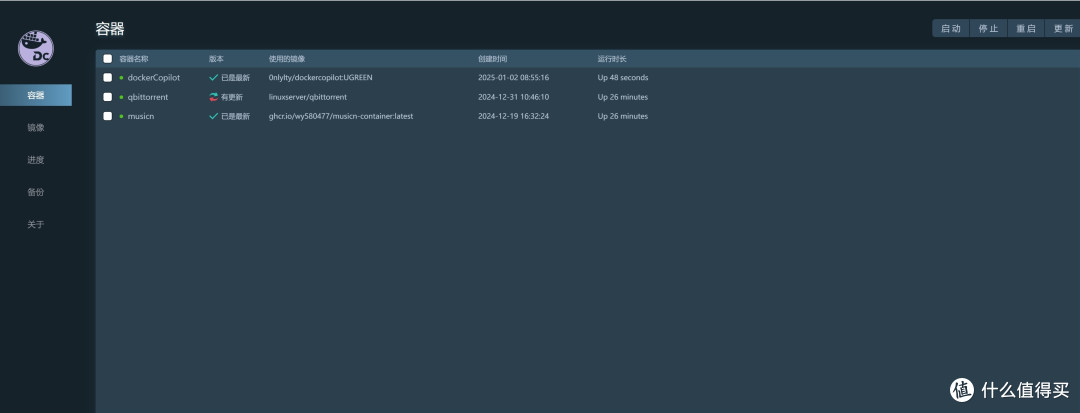The height and width of the screenshot is (413, 1080).
Task: Check the box for dockerCopilot container
Action: pyautogui.click(x=107, y=78)
